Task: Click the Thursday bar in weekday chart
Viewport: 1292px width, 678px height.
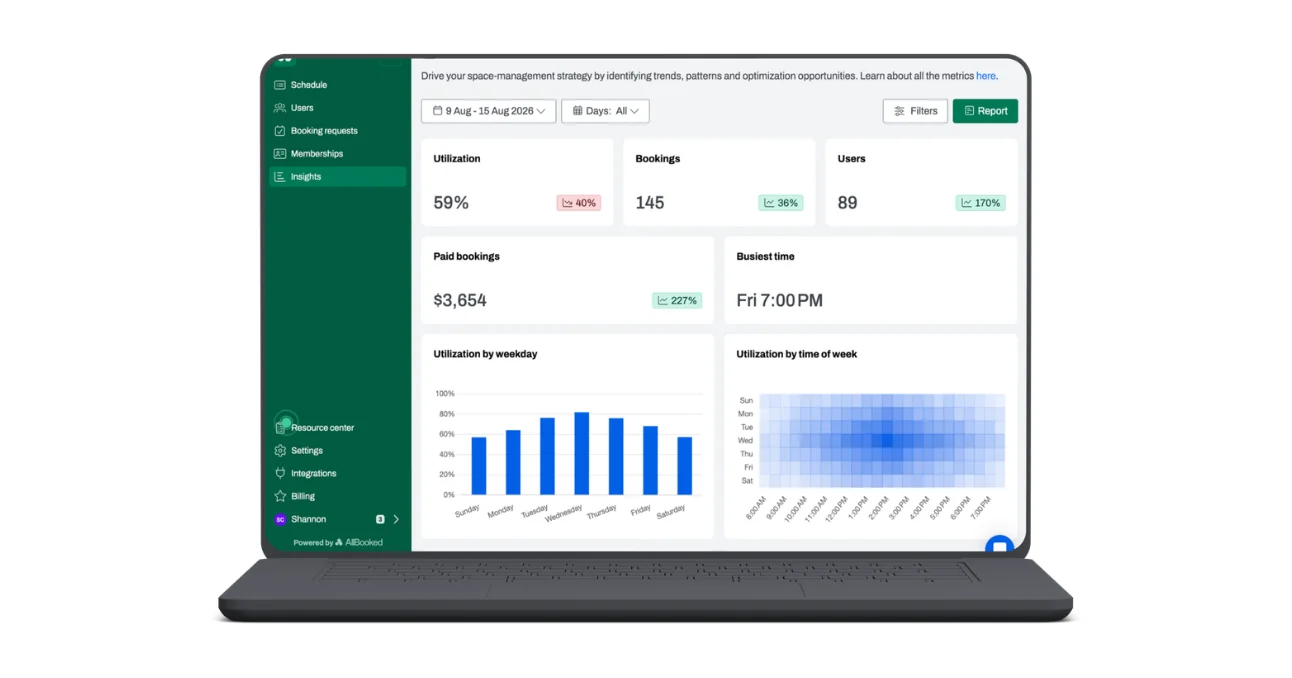Action: 616,456
